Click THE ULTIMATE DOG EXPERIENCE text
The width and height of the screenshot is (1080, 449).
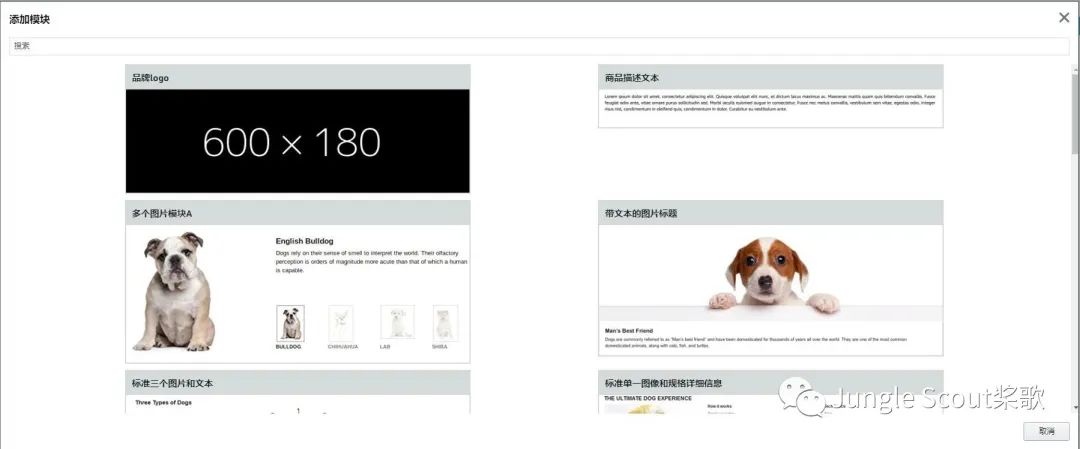click(647, 398)
